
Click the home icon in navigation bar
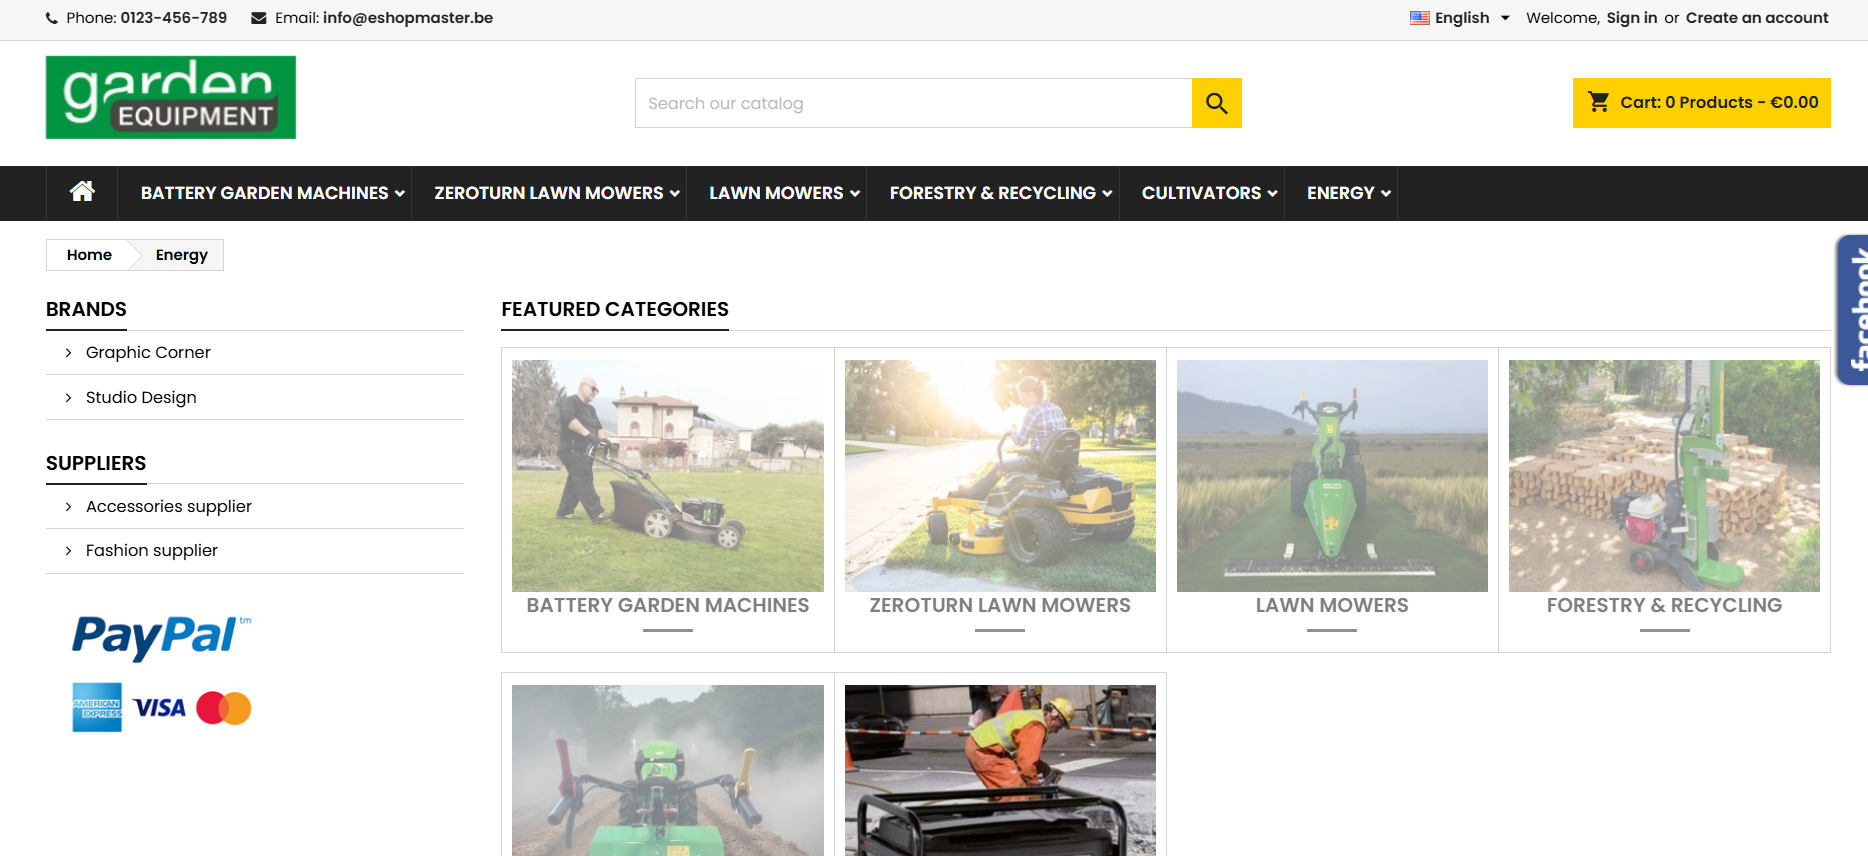[82, 192]
